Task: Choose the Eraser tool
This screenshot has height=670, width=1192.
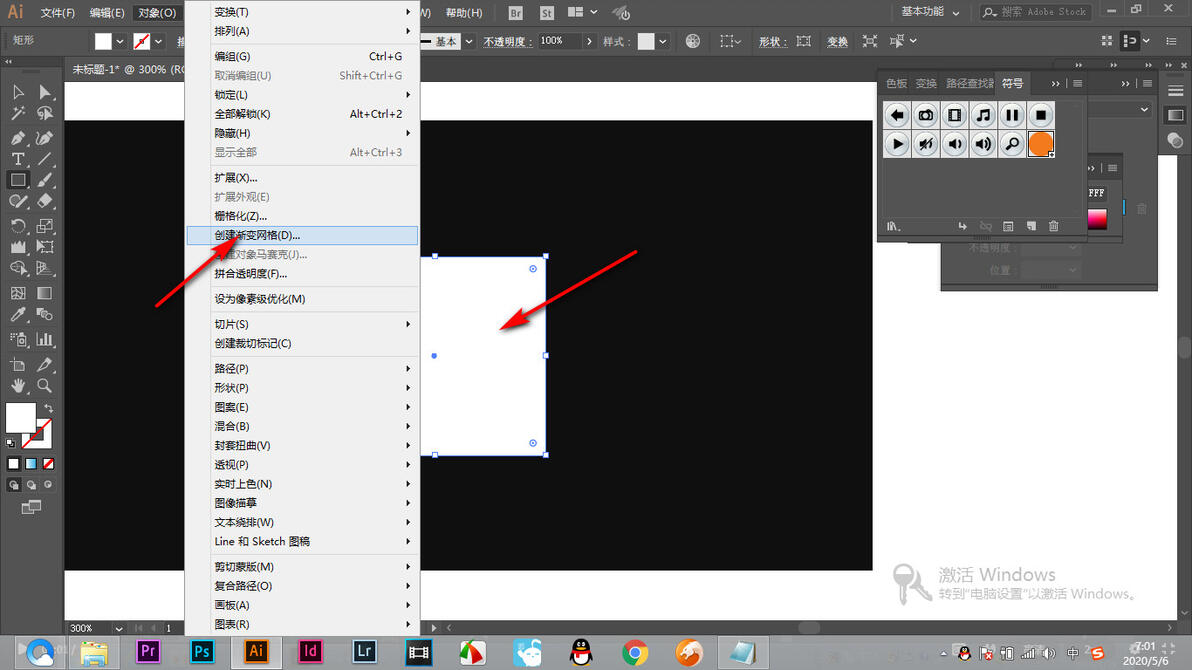Action: point(45,202)
